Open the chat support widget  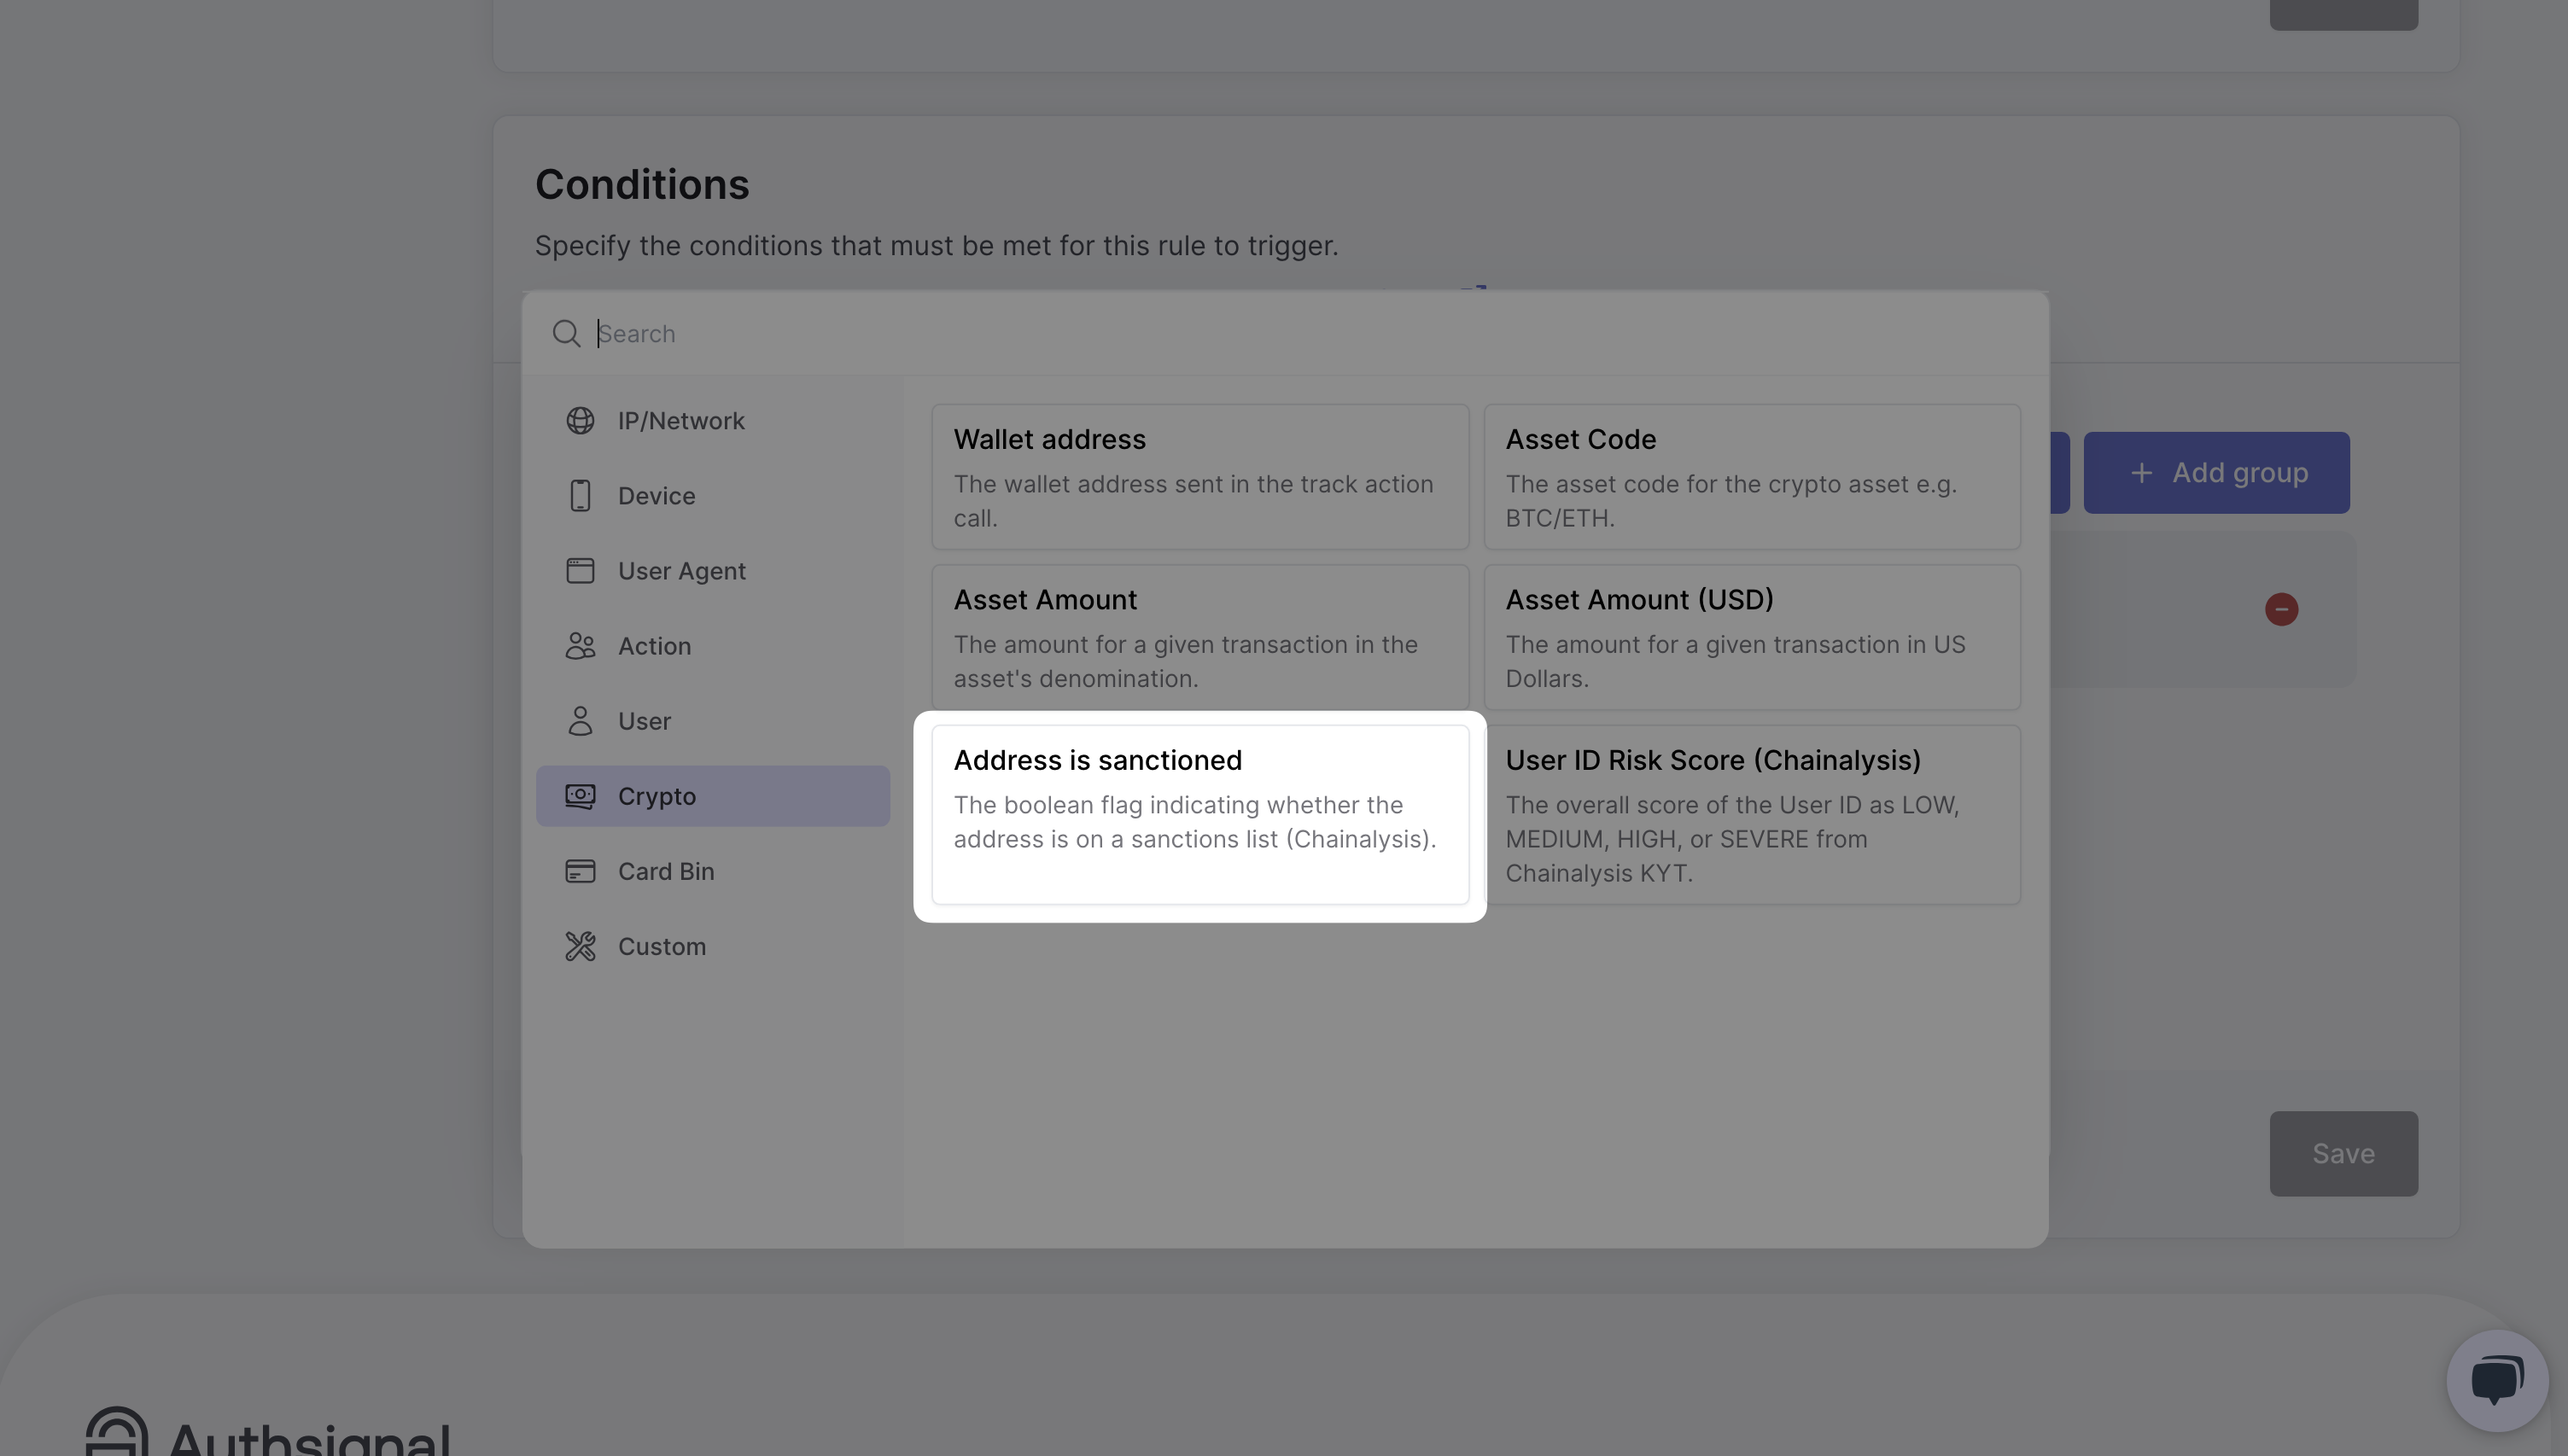2494,1379
